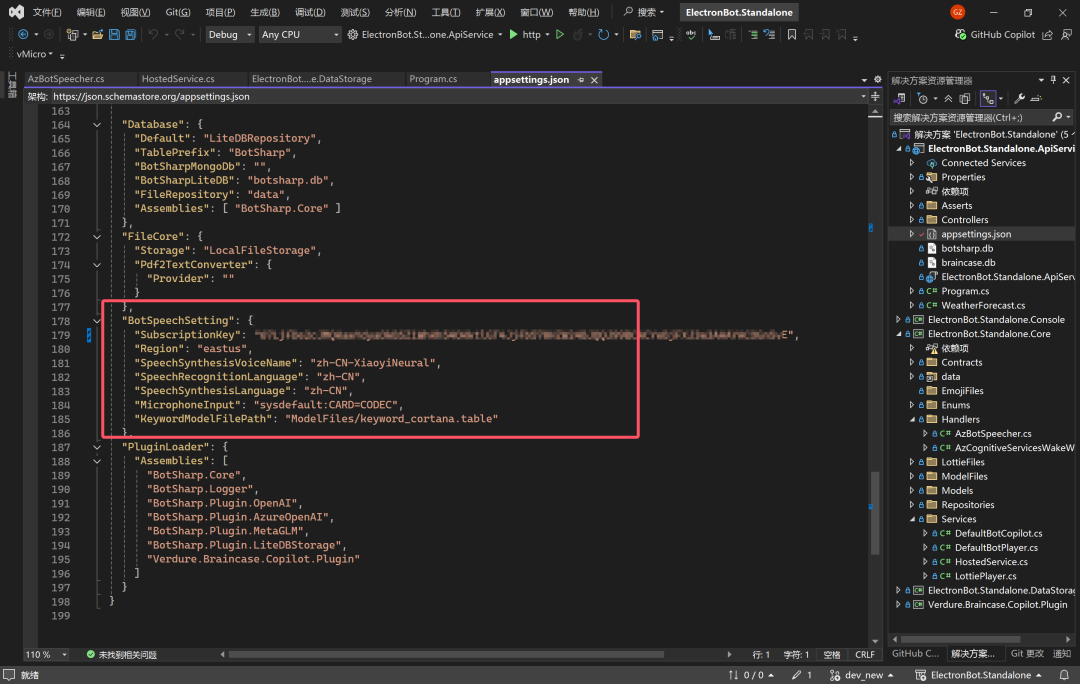Collapse the Handlers folder in Solution Explorer
This screenshot has height=684, width=1080.
912,419
